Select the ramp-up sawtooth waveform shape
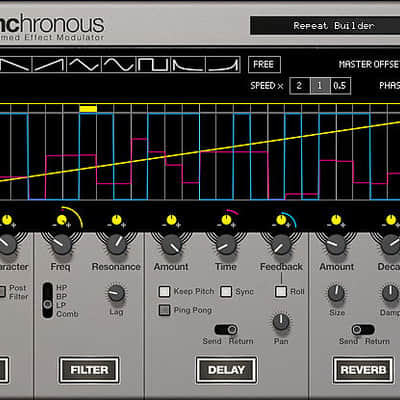 point(50,64)
